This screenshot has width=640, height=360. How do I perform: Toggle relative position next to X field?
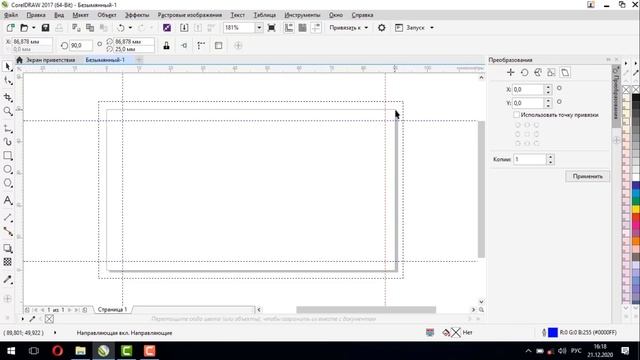click(x=559, y=88)
